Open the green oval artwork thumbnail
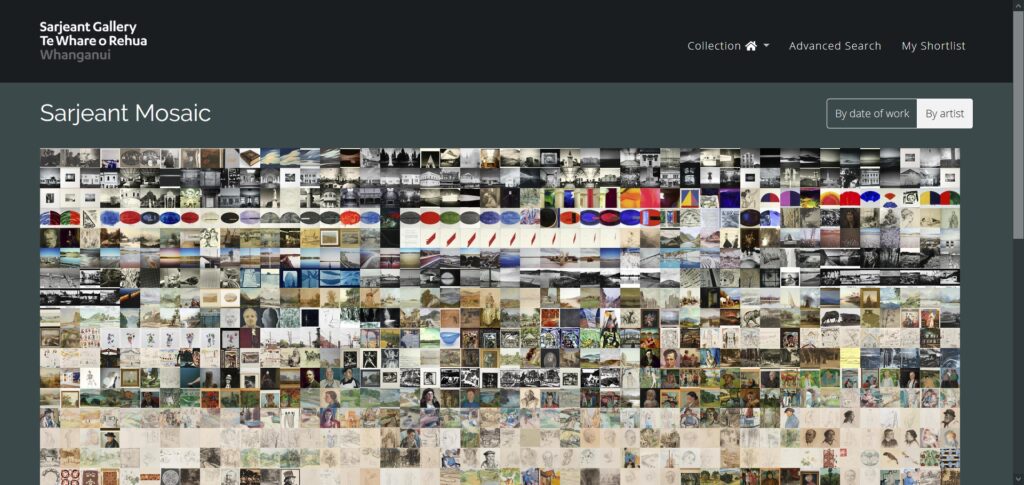The height and width of the screenshot is (485, 1024). point(450,217)
